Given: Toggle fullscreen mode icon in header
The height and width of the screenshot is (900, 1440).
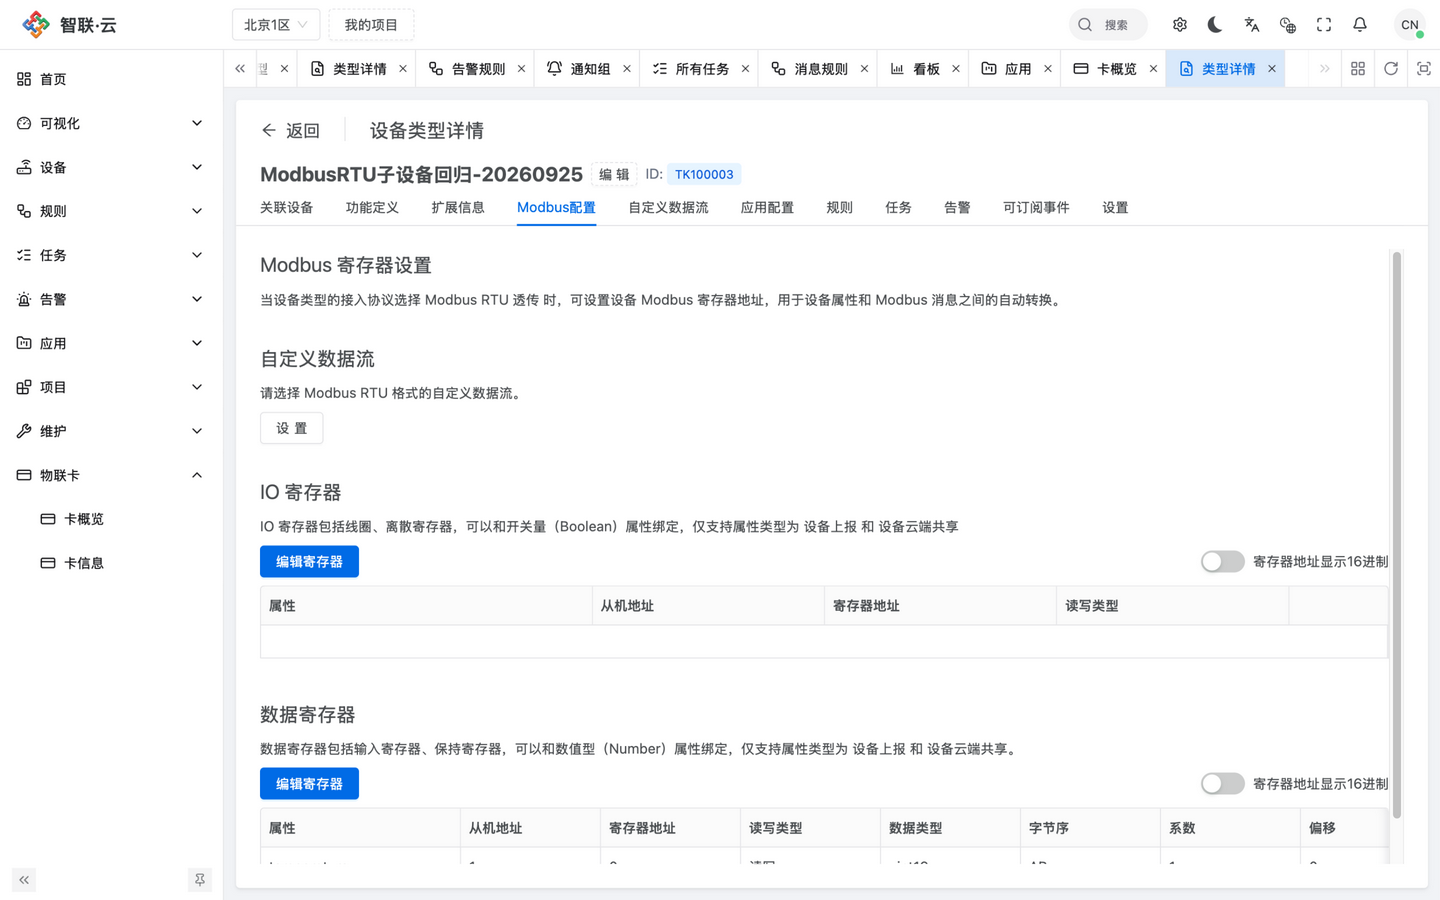Looking at the screenshot, I should click(1324, 25).
